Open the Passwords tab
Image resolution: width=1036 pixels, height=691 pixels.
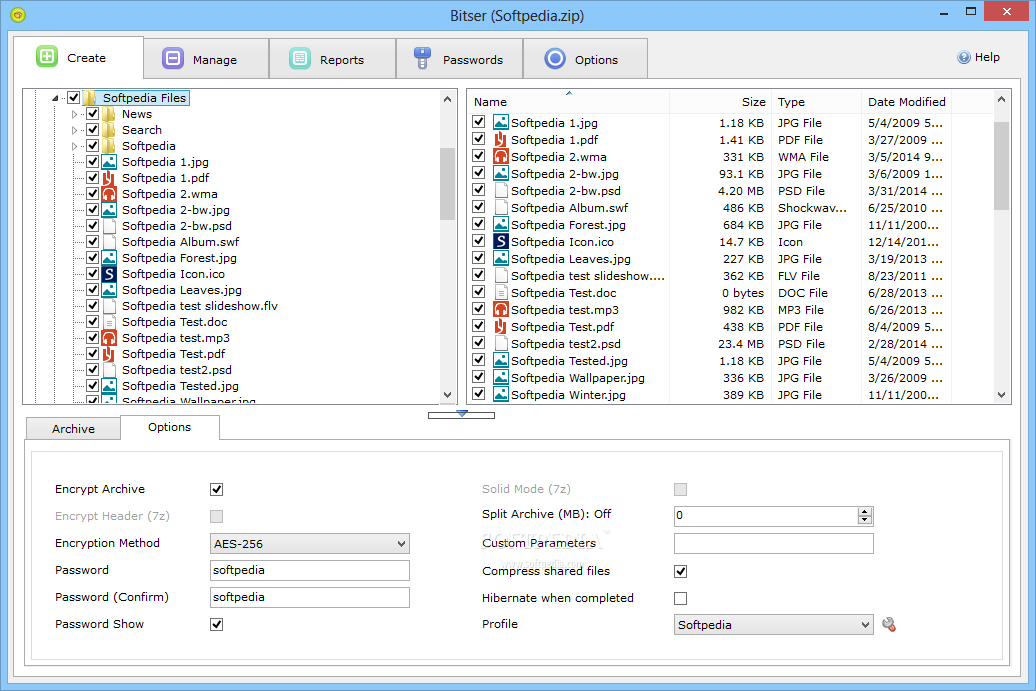pos(460,59)
